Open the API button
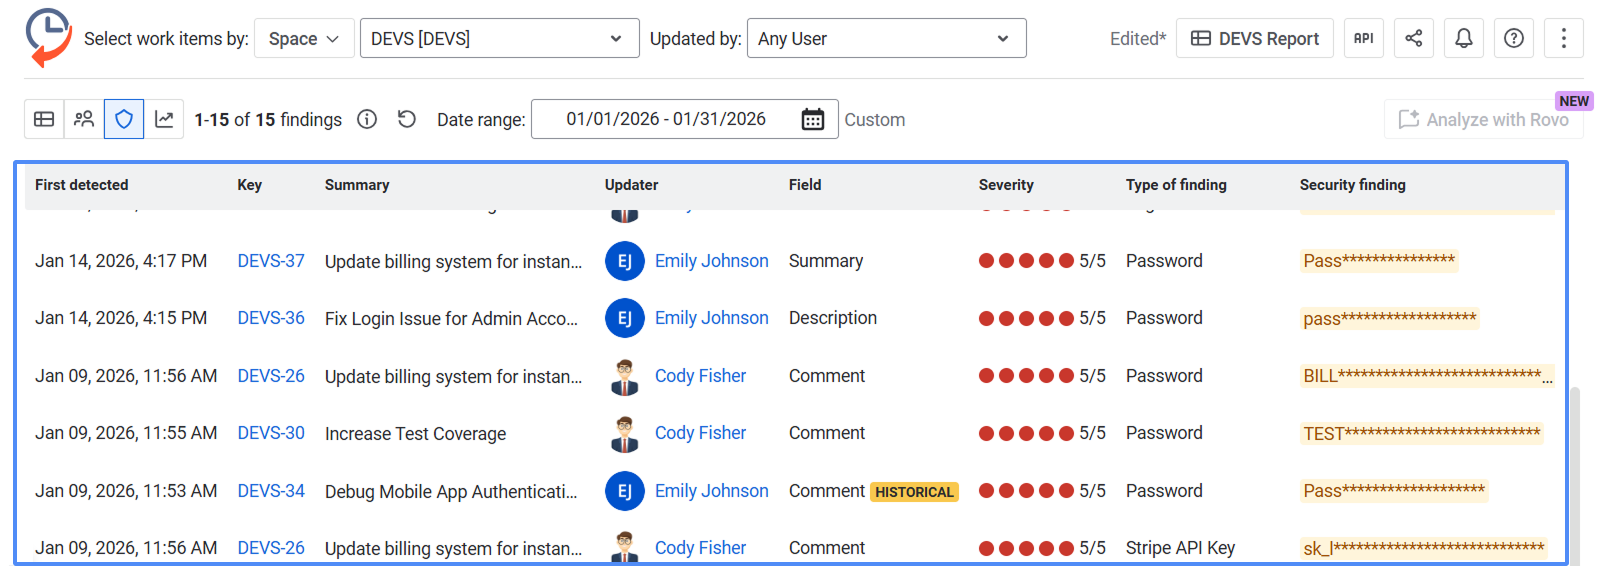This screenshot has height=566, width=1610. (x=1364, y=38)
